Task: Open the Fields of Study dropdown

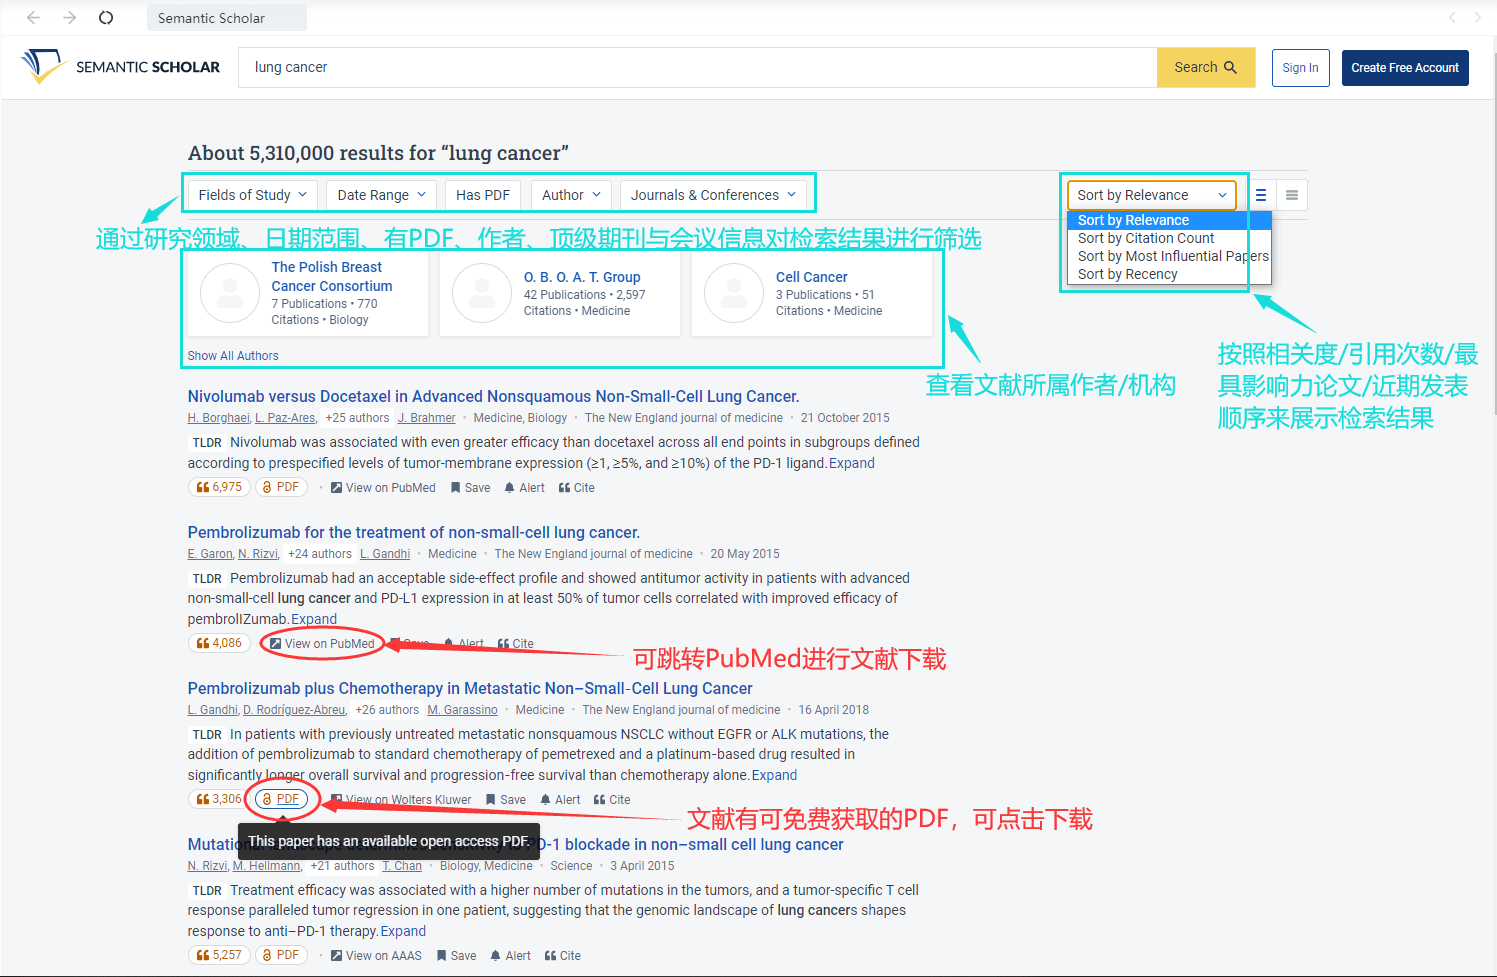Action: click(x=251, y=194)
